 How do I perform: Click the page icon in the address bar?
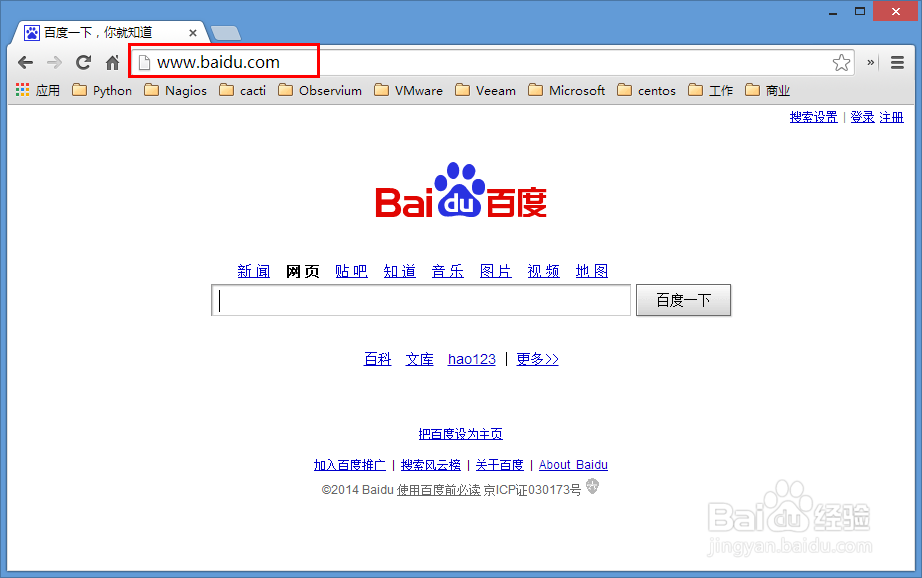144,62
